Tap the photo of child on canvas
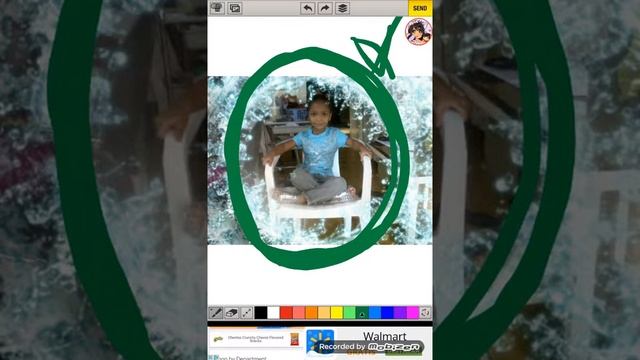640x360 pixels. [x=320, y=160]
